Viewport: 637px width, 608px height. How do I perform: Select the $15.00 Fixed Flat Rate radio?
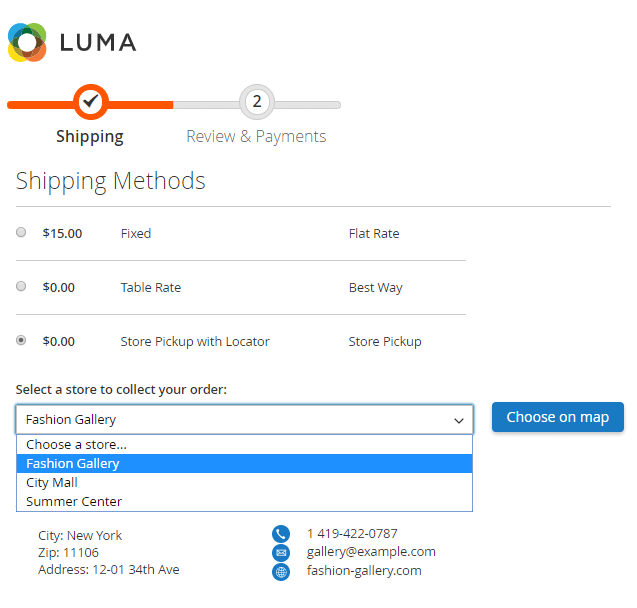22,233
